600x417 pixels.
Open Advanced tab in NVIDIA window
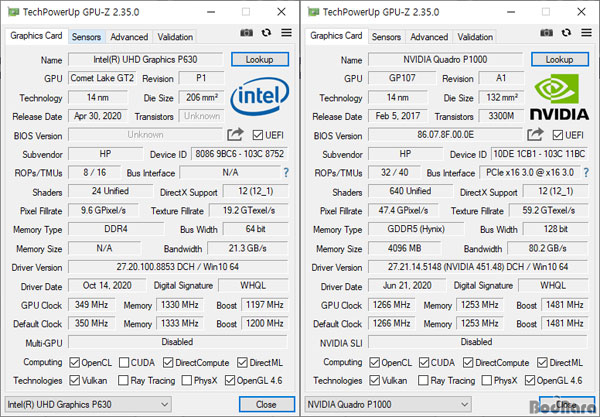point(429,37)
